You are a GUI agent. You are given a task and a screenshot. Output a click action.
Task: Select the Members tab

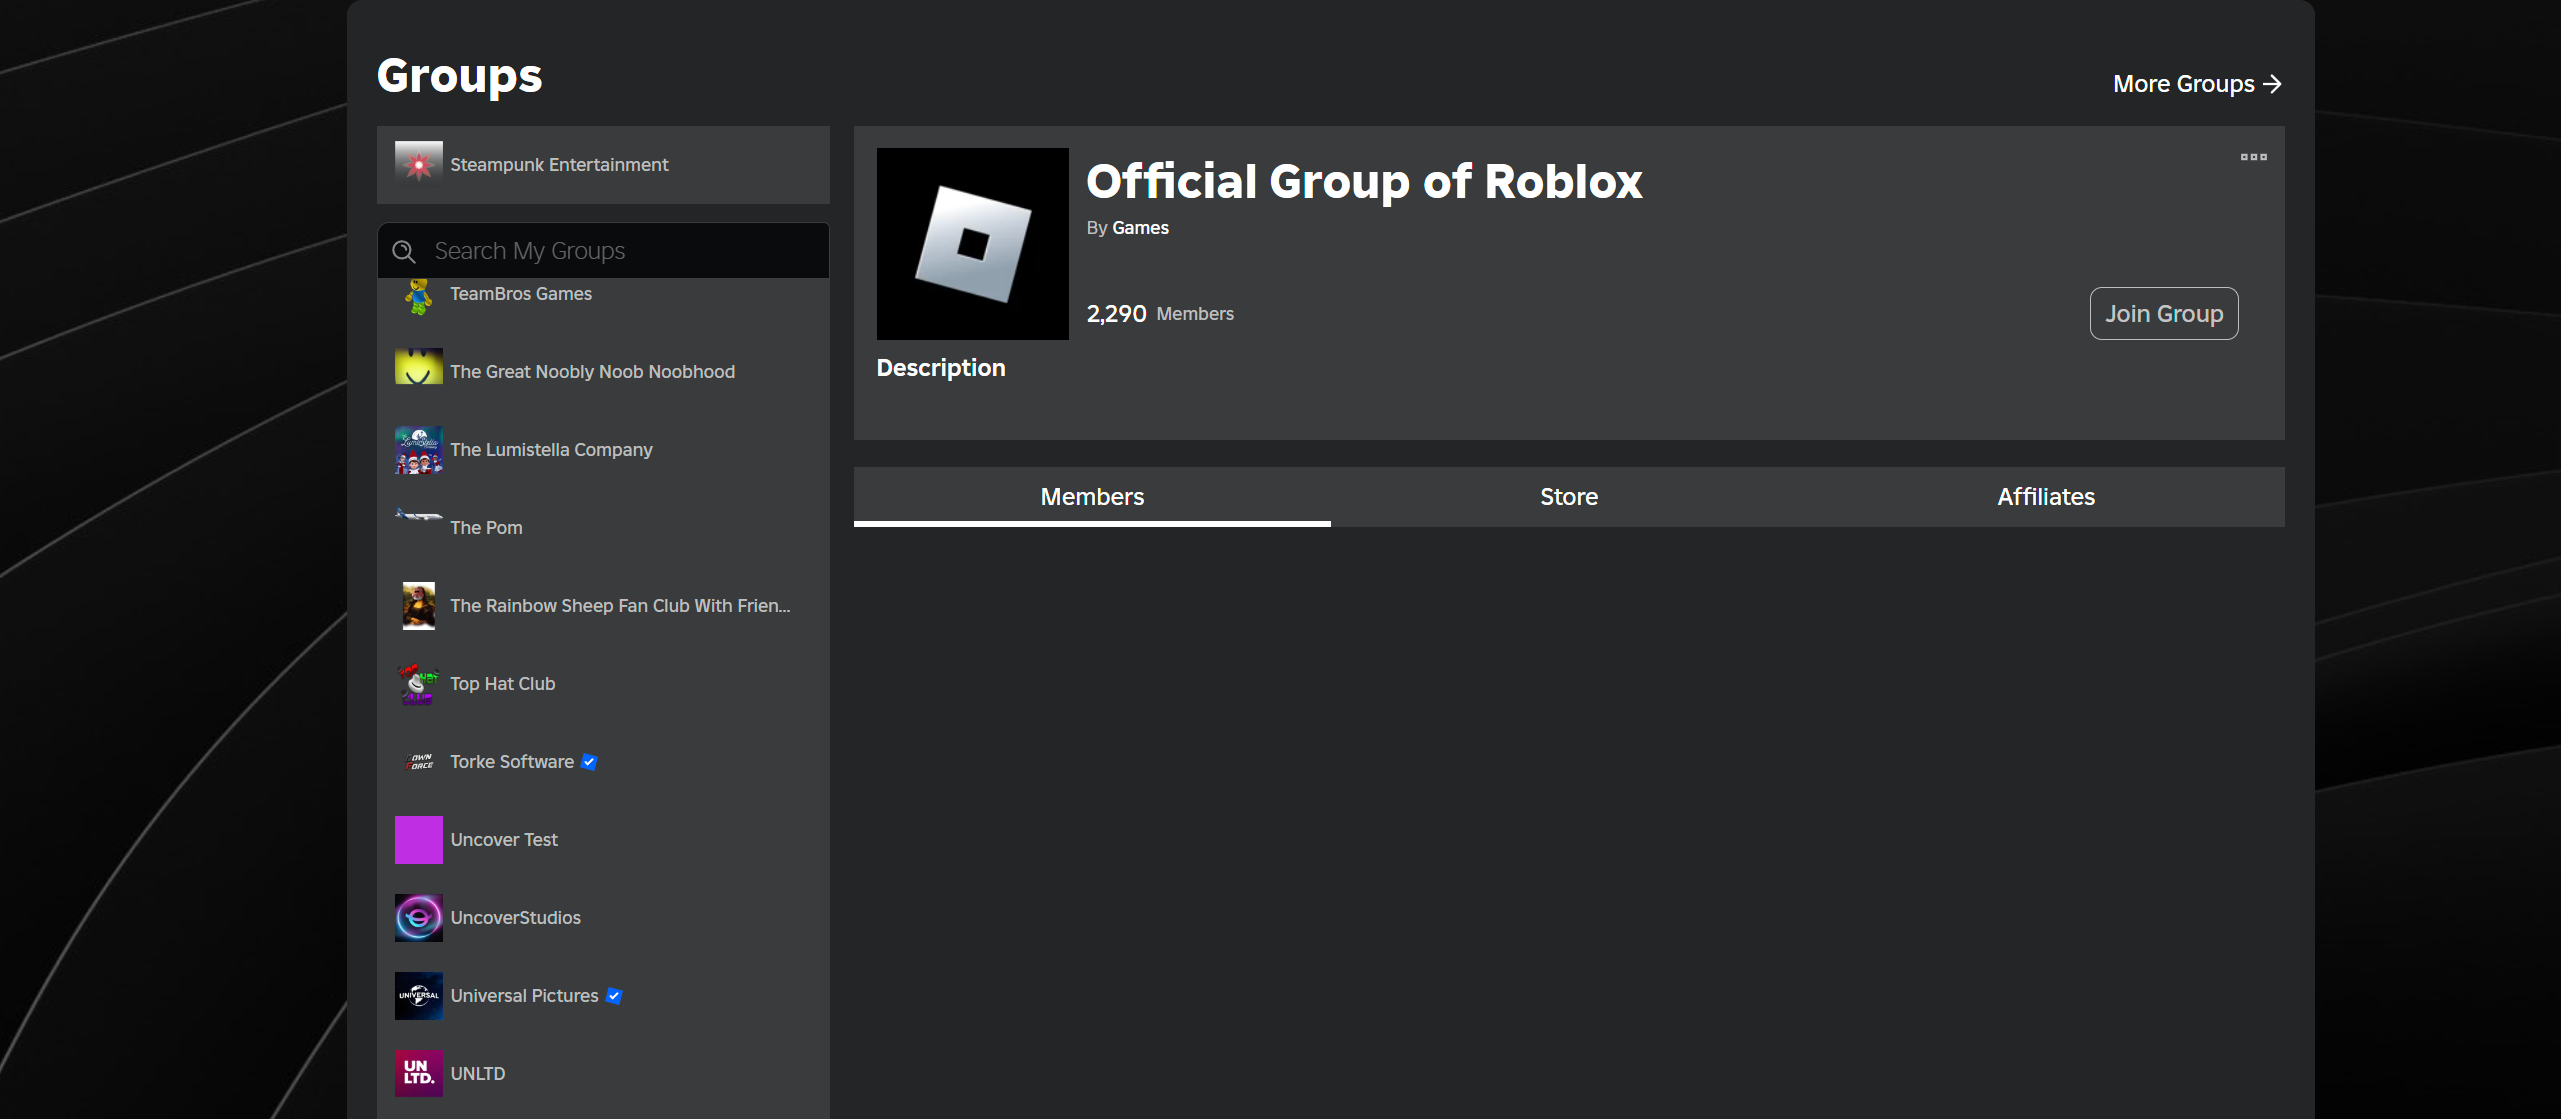pos(1091,496)
